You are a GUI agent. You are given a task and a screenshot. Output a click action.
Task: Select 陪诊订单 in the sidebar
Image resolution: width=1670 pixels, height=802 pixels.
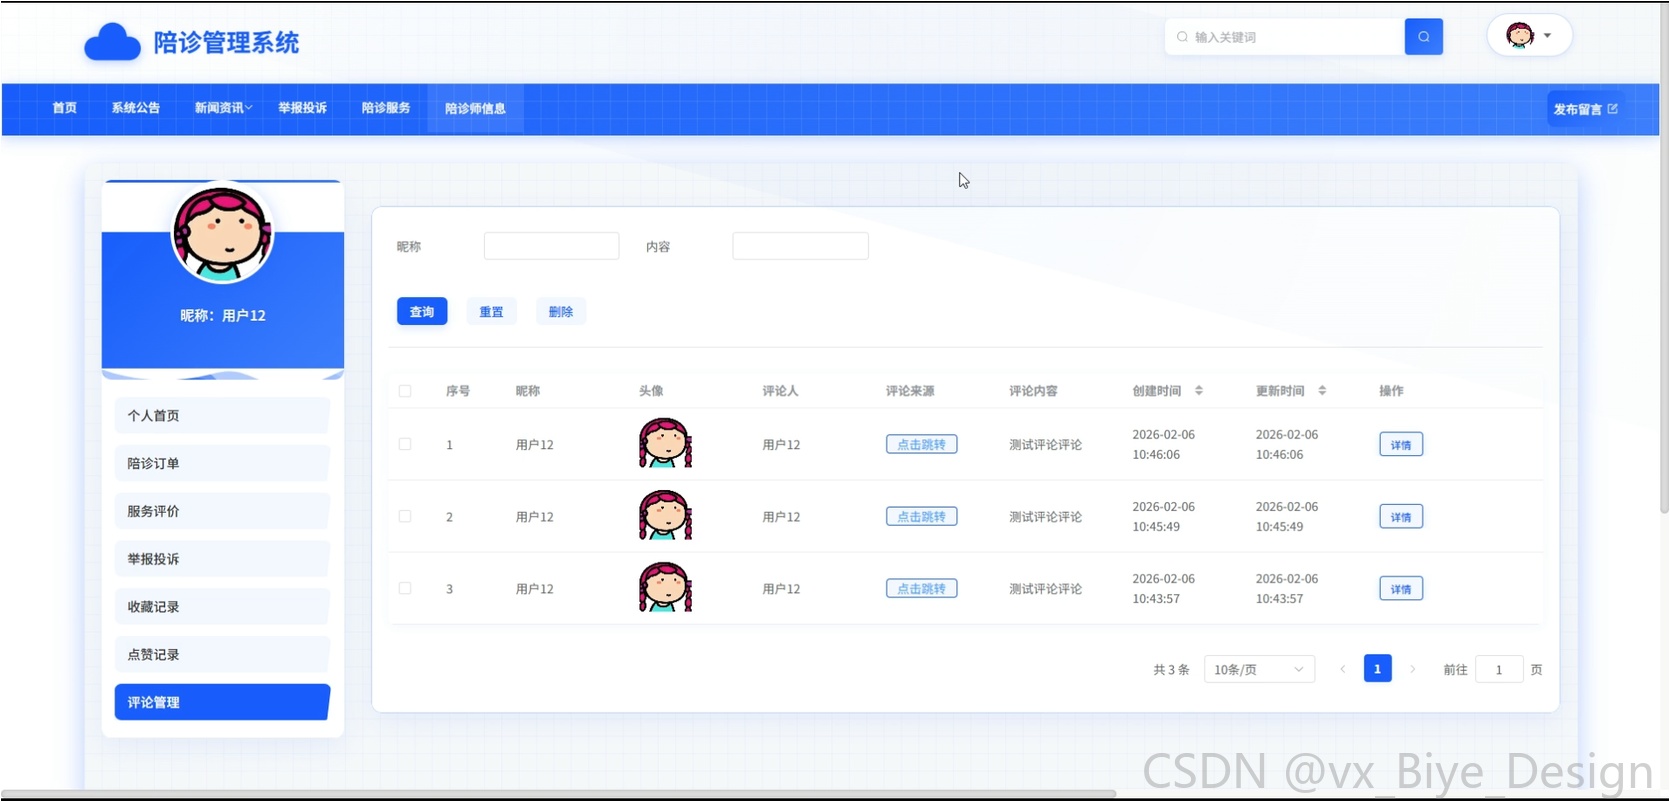click(222, 463)
